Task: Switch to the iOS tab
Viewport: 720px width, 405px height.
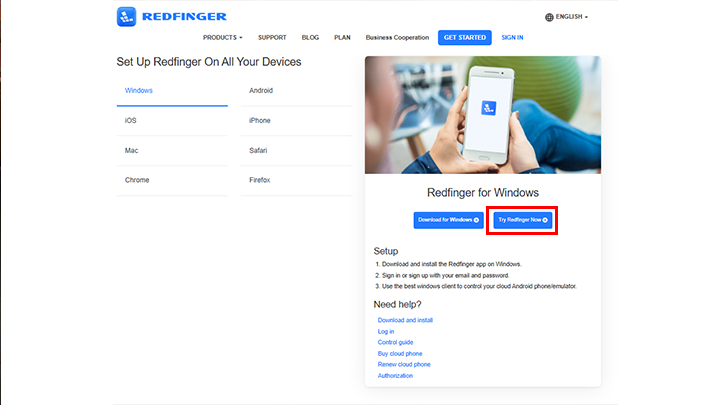Action: tap(172, 121)
